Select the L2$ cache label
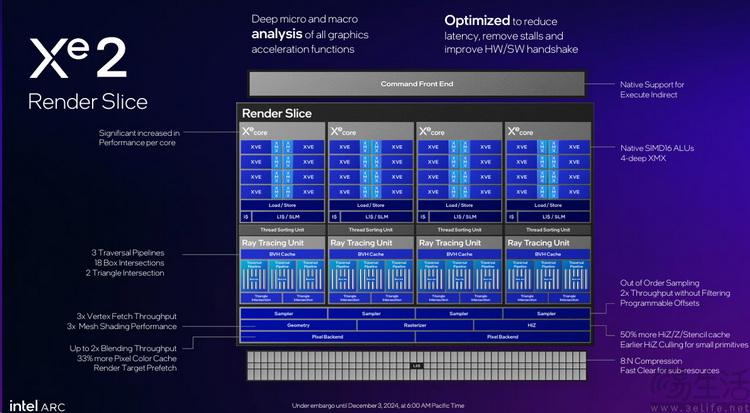 click(417, 366)
